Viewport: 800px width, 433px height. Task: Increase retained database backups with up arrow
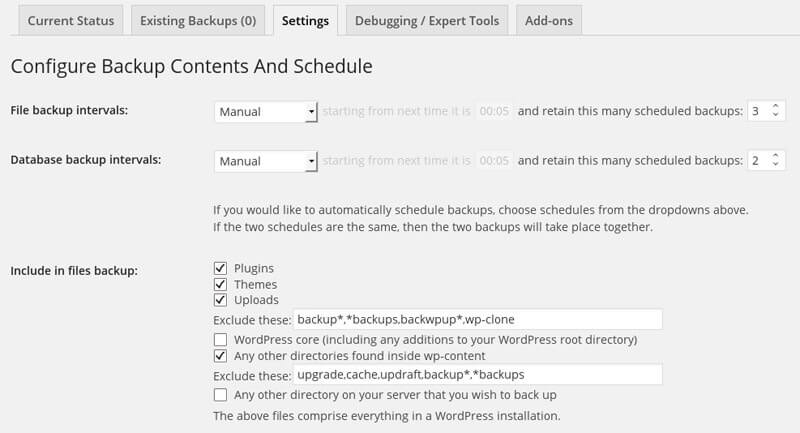point(776,156)
